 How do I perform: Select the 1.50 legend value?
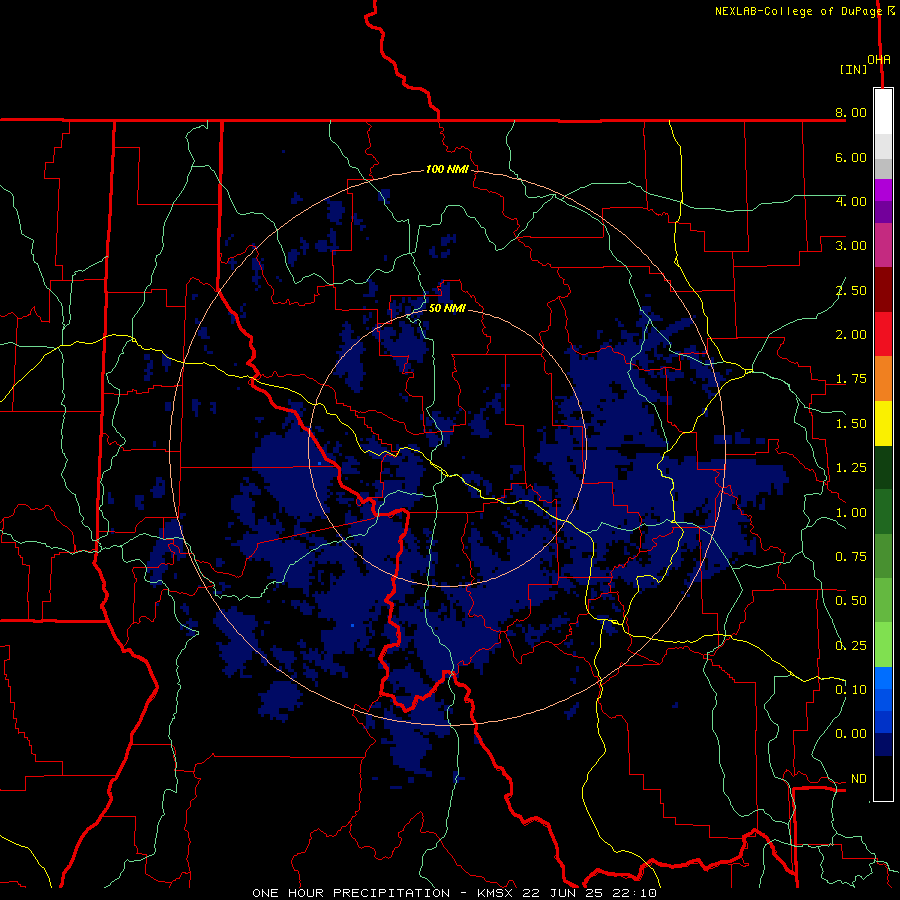(x=851, y=424)
